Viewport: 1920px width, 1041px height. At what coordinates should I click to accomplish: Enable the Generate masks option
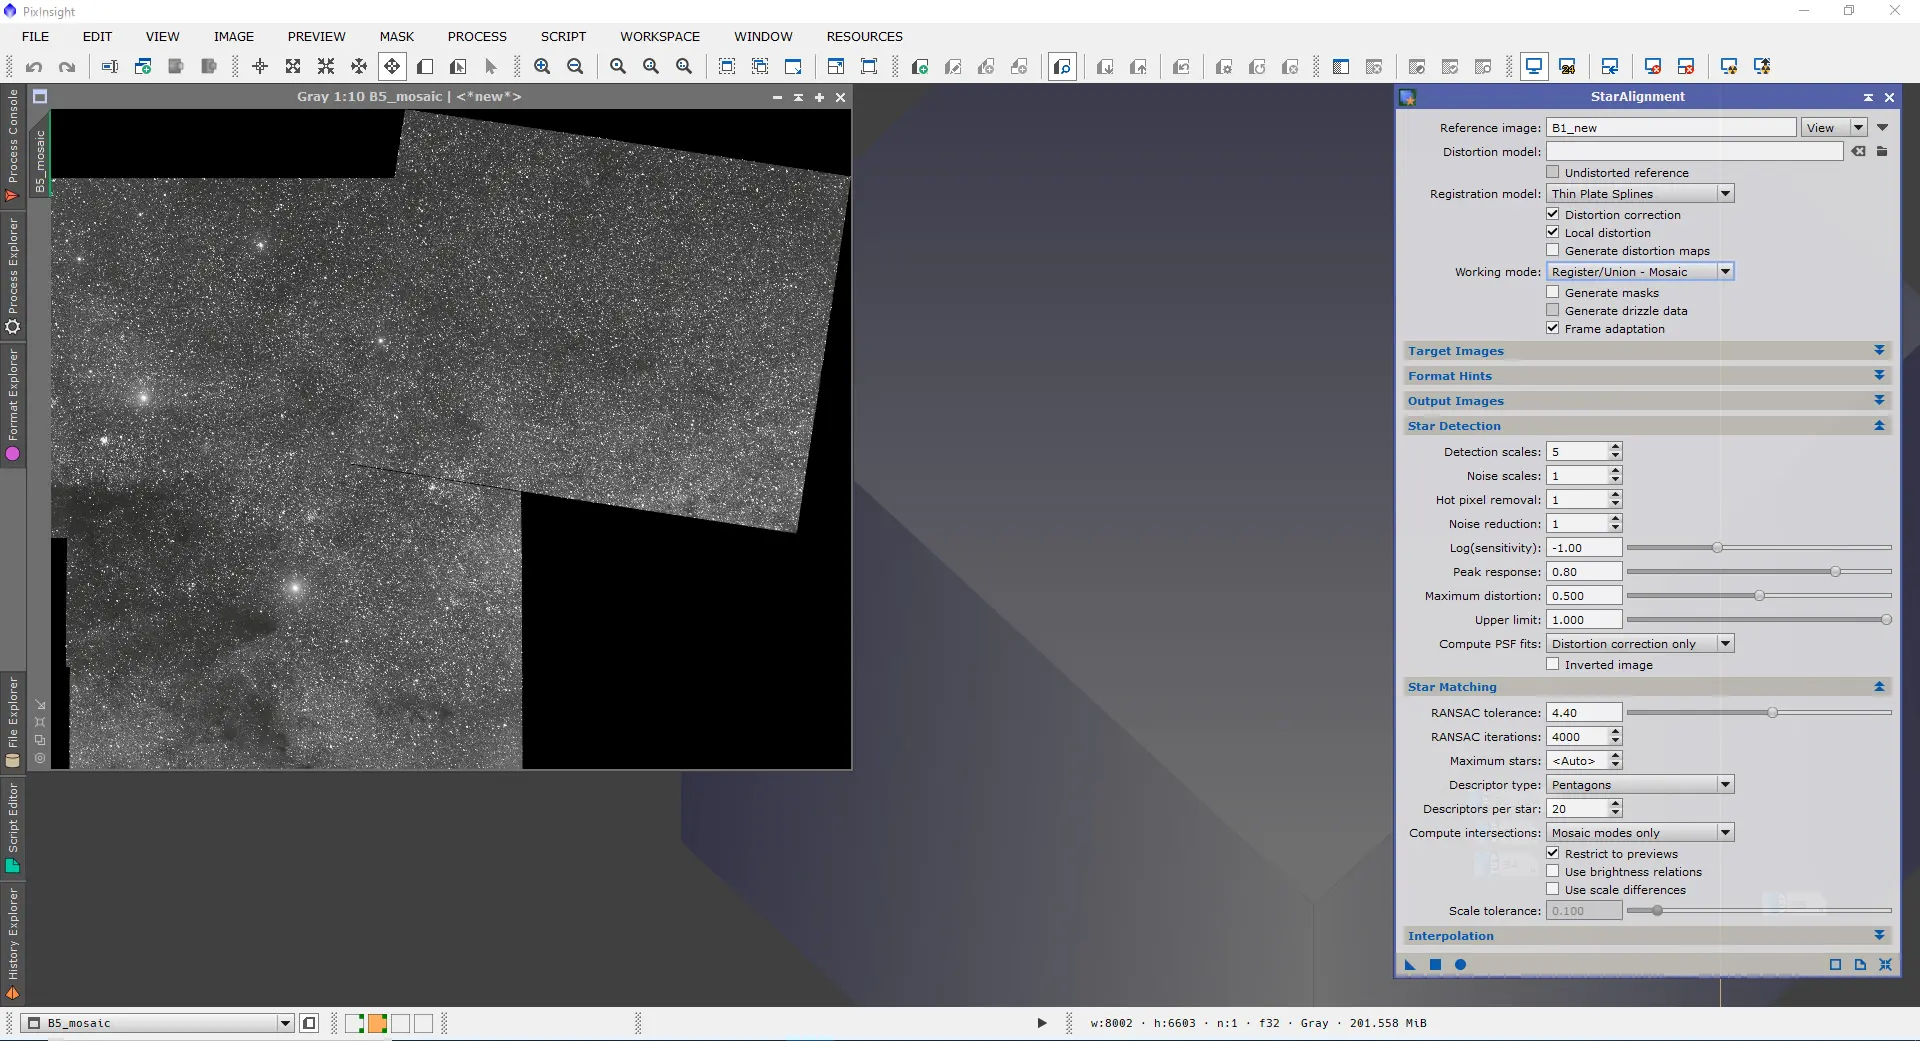(1553, 292)
